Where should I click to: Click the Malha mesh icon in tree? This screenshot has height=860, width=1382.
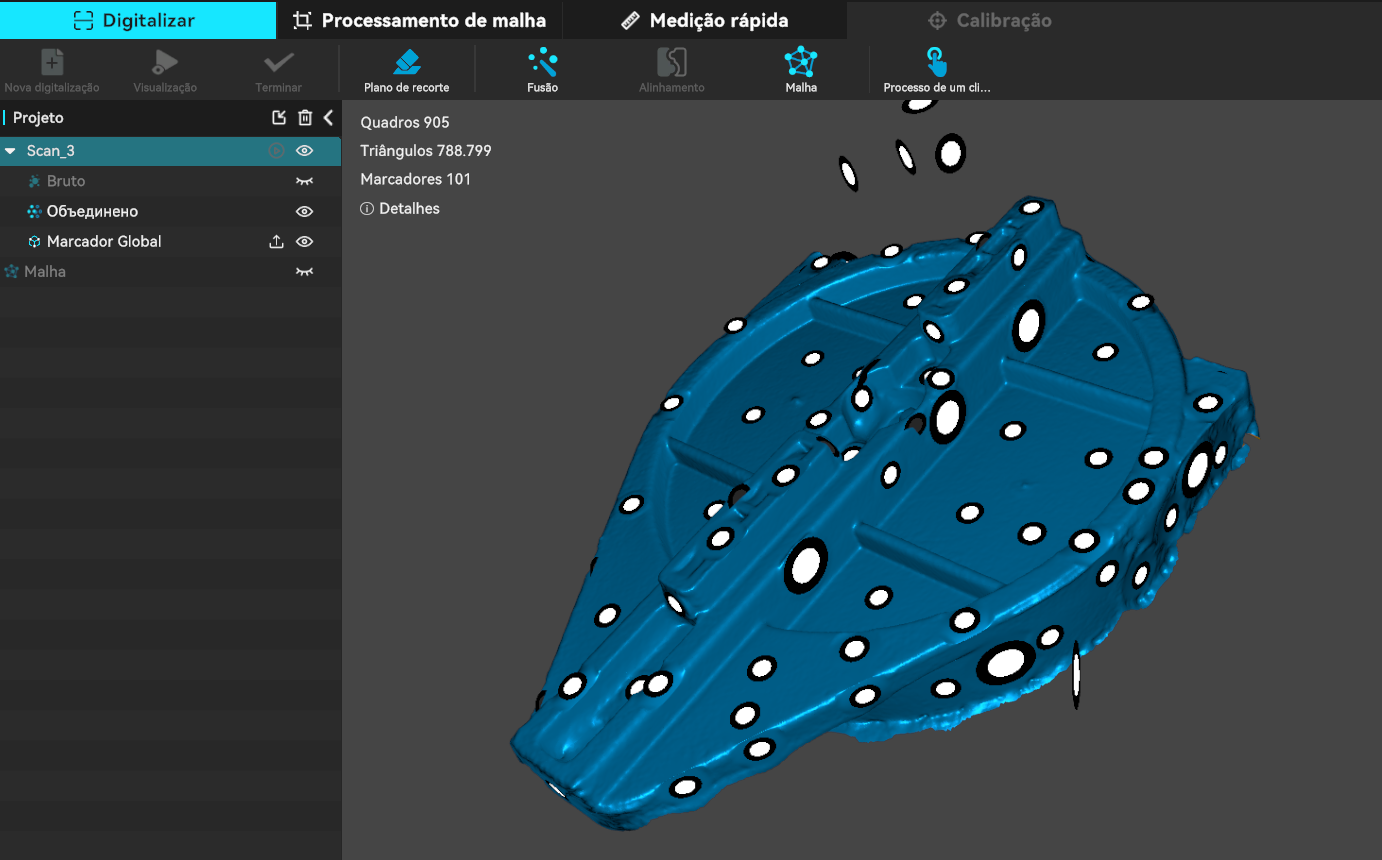tap(12, 271)
